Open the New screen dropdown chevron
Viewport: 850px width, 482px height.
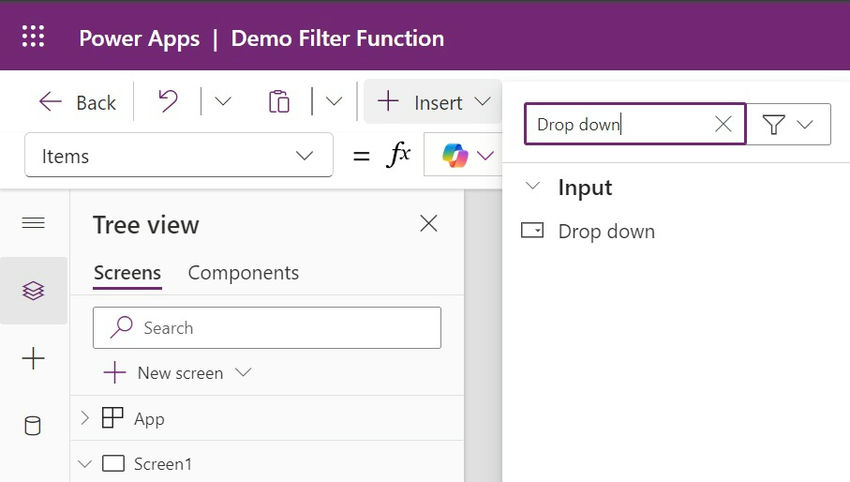point(243,372)
